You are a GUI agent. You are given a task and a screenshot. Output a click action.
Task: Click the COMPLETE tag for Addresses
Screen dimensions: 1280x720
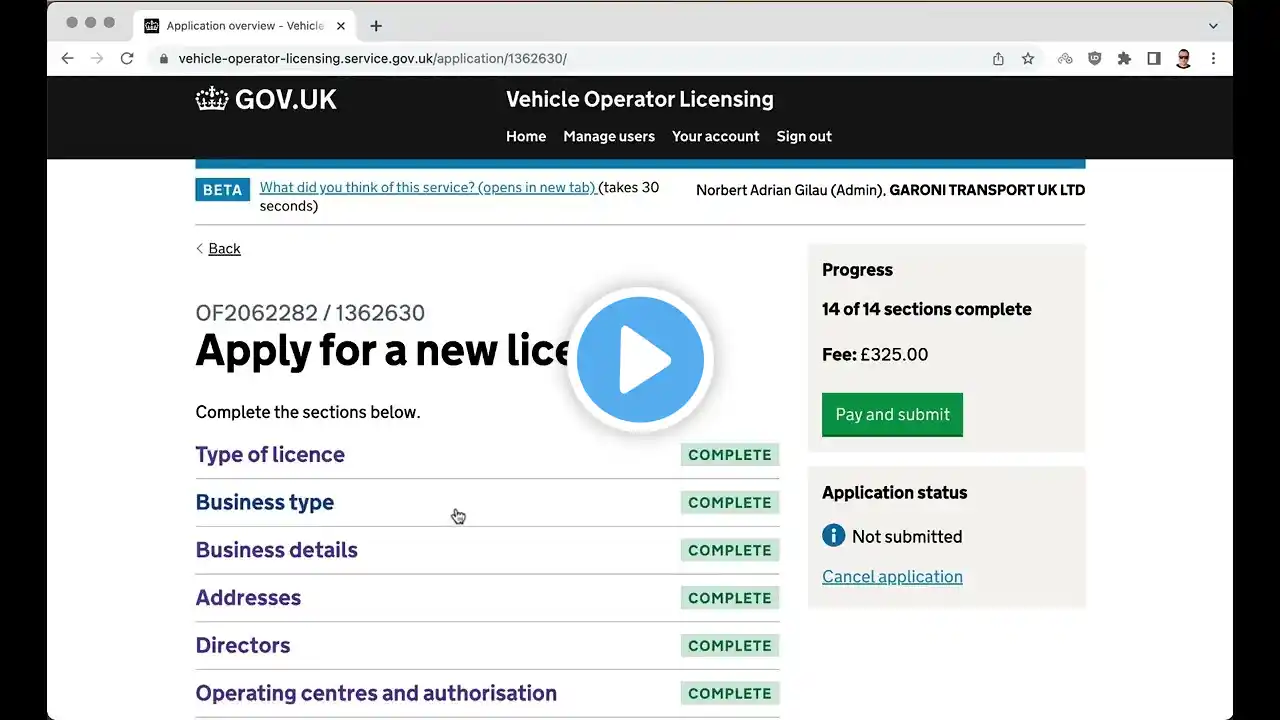pyautogui.click(x=730, y=598)
